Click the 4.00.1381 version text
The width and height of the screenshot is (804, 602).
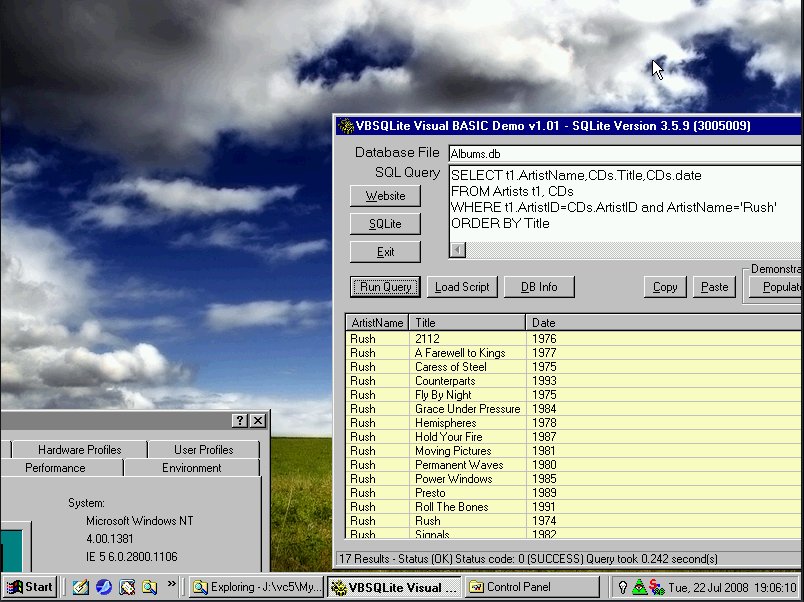pyautogui.click(x=110, y=539)
